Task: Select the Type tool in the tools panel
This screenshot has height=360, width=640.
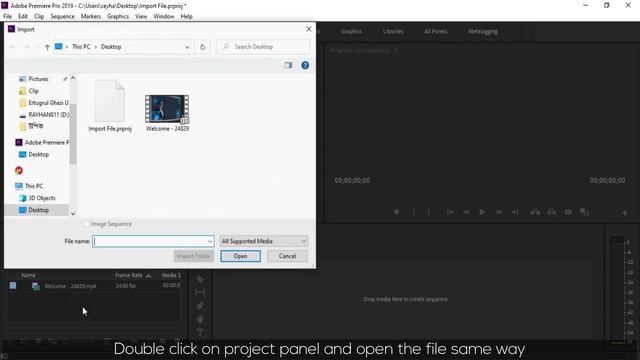Action: 200,332
